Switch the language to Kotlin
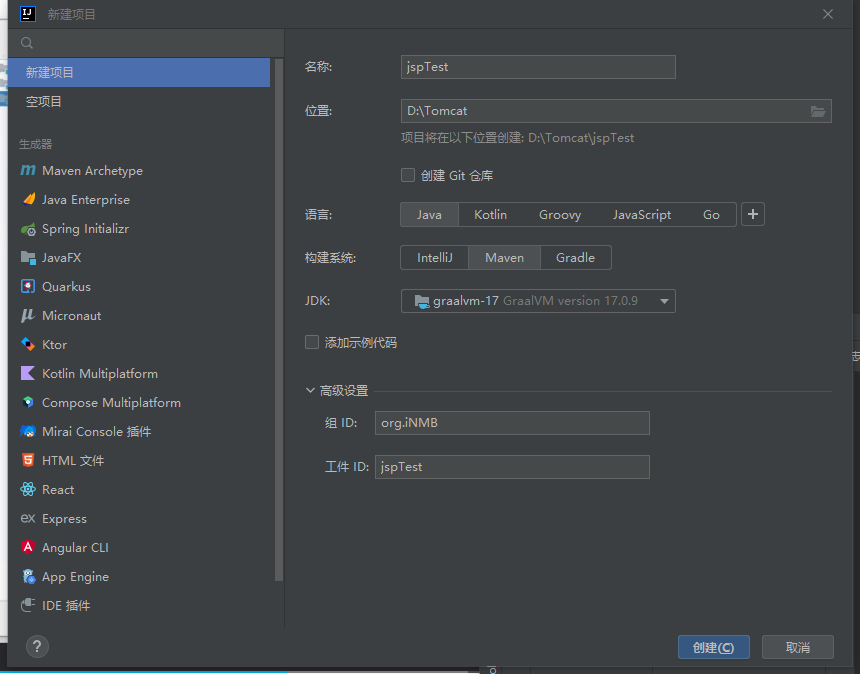This screenshot has height=674, width=860. tap(490, 215)
